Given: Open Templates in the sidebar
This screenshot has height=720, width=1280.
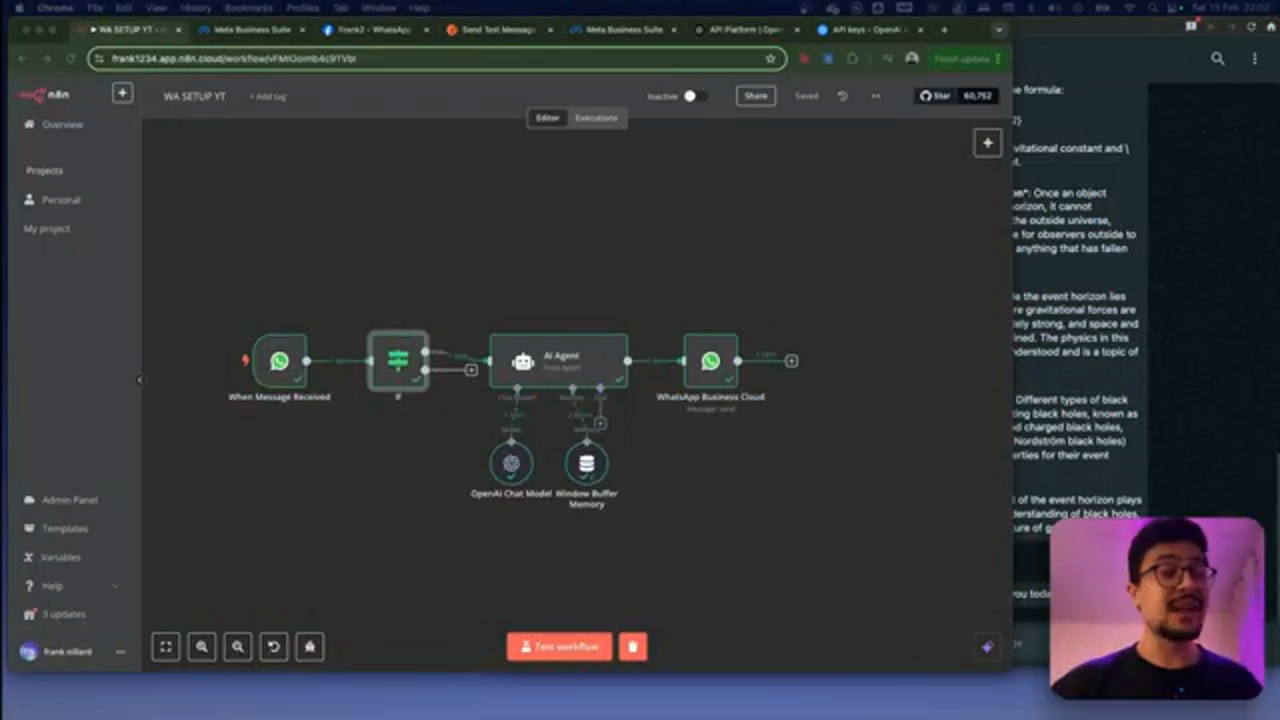Looking at the screenshot, I should tap(64, 529).
